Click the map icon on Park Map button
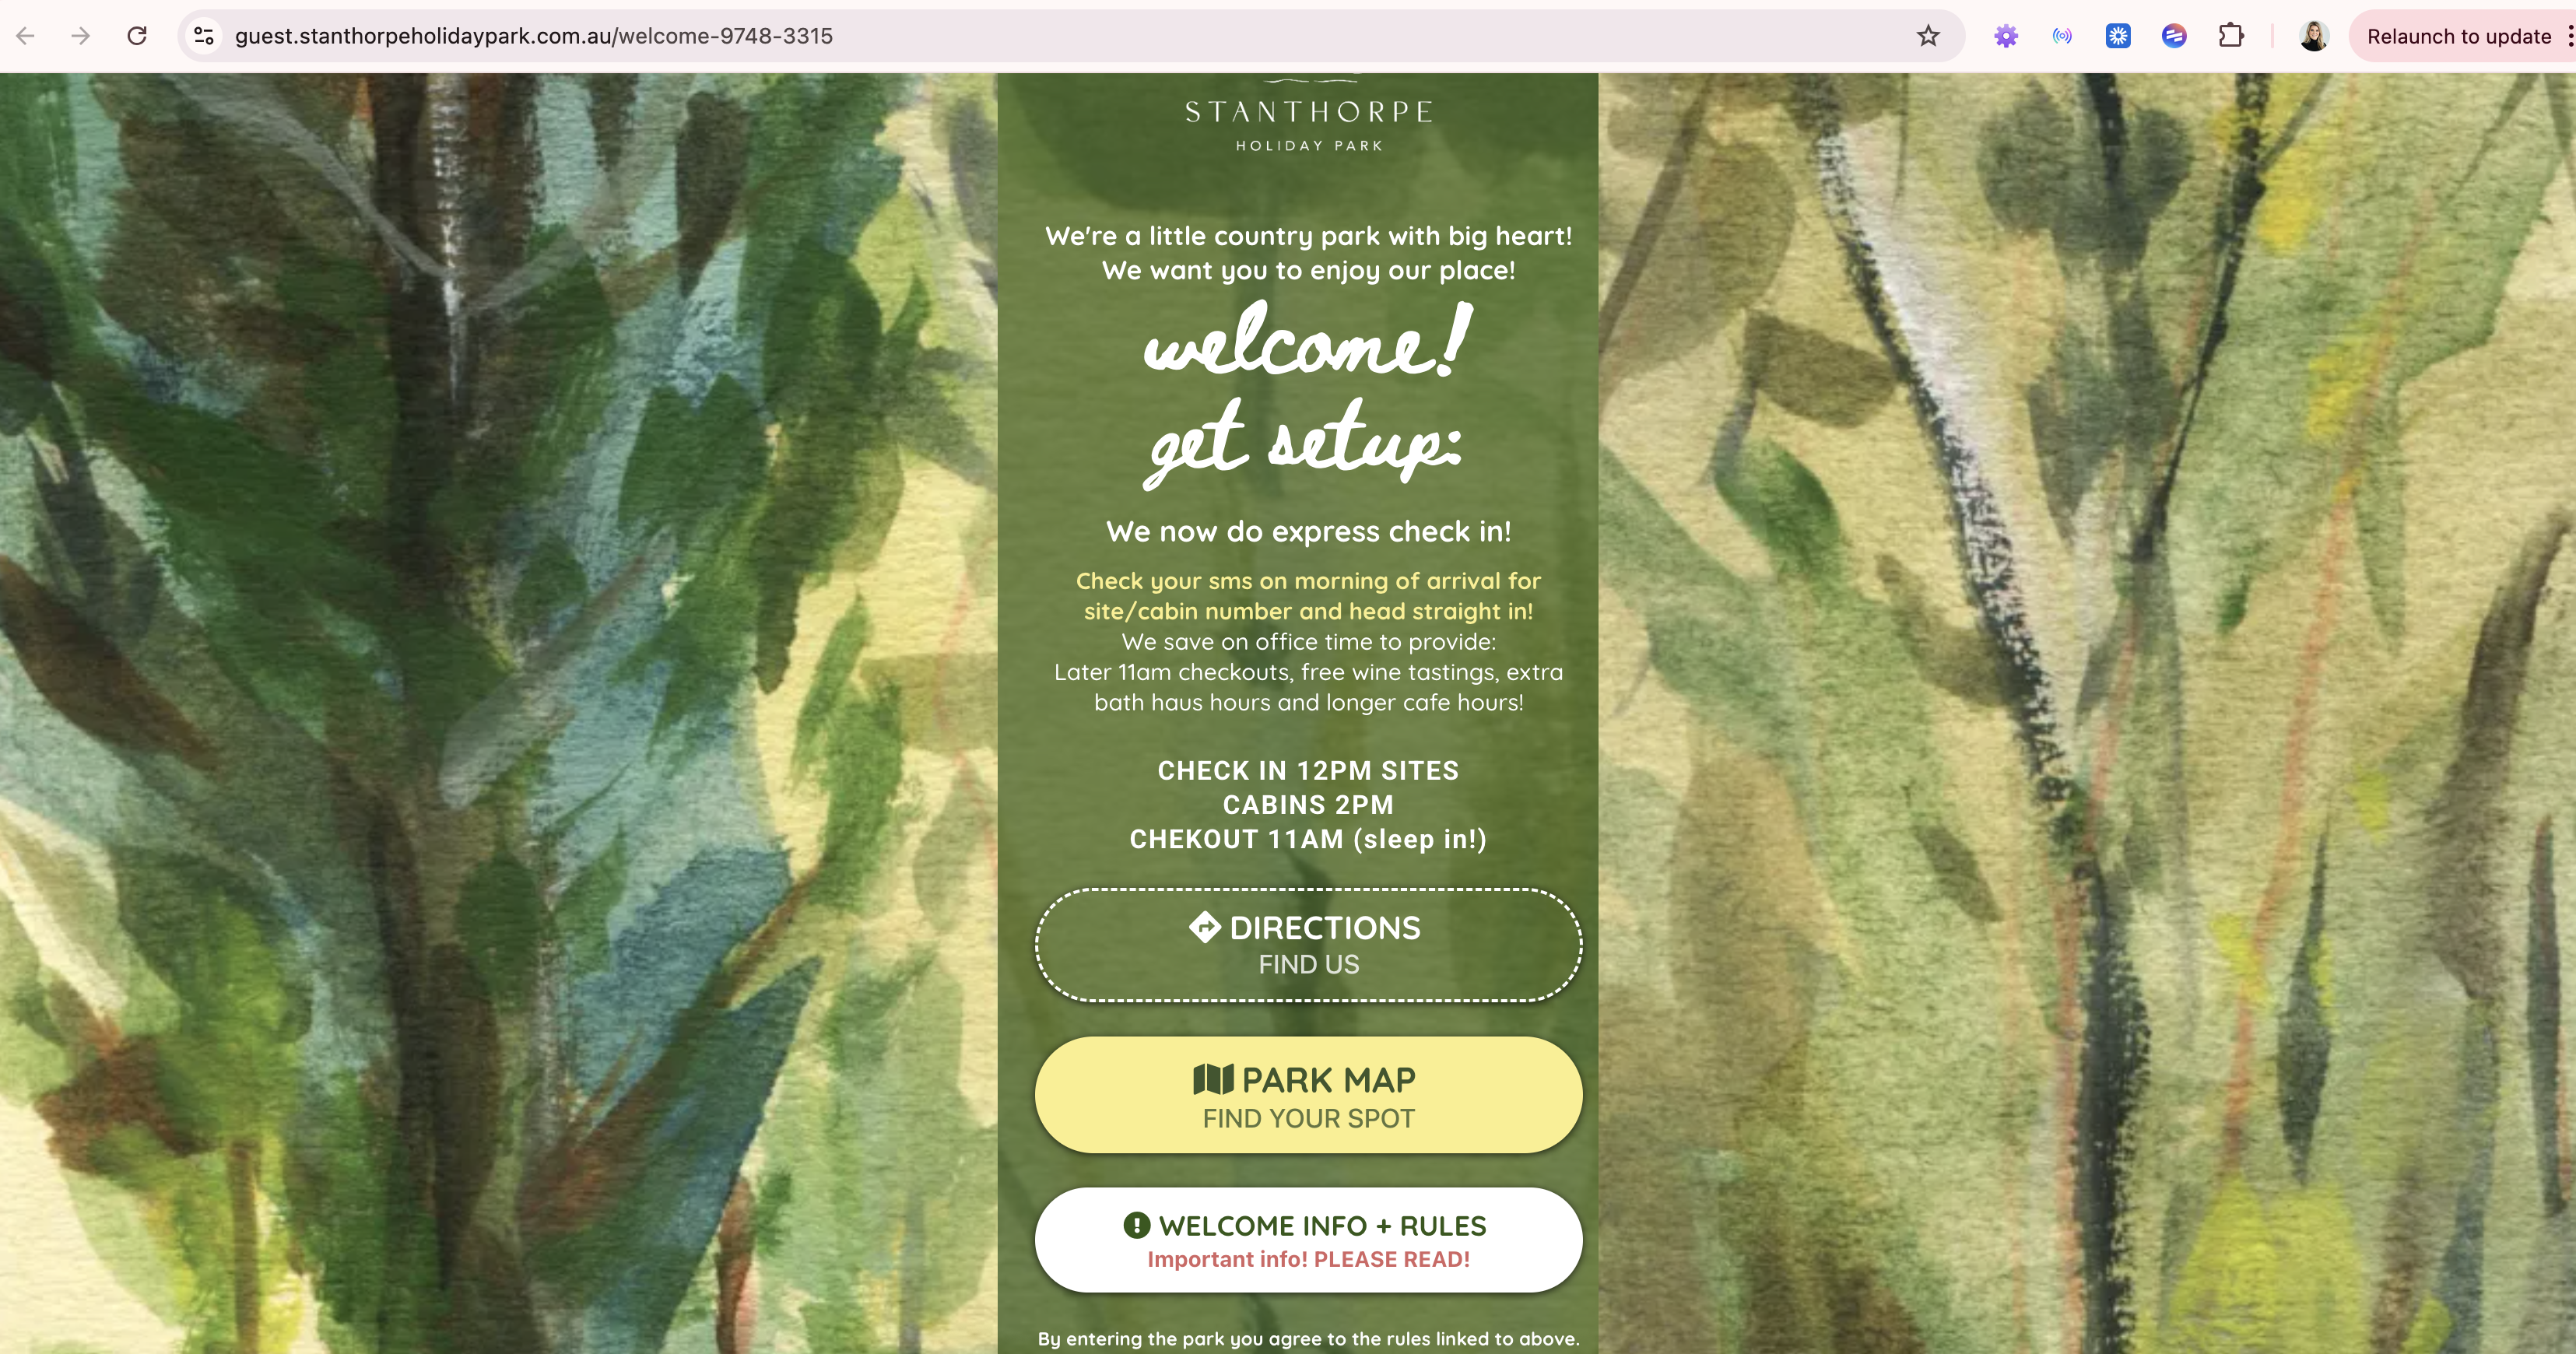This screenshot has height=1354, width=2576. (x=1213, y=1079)
